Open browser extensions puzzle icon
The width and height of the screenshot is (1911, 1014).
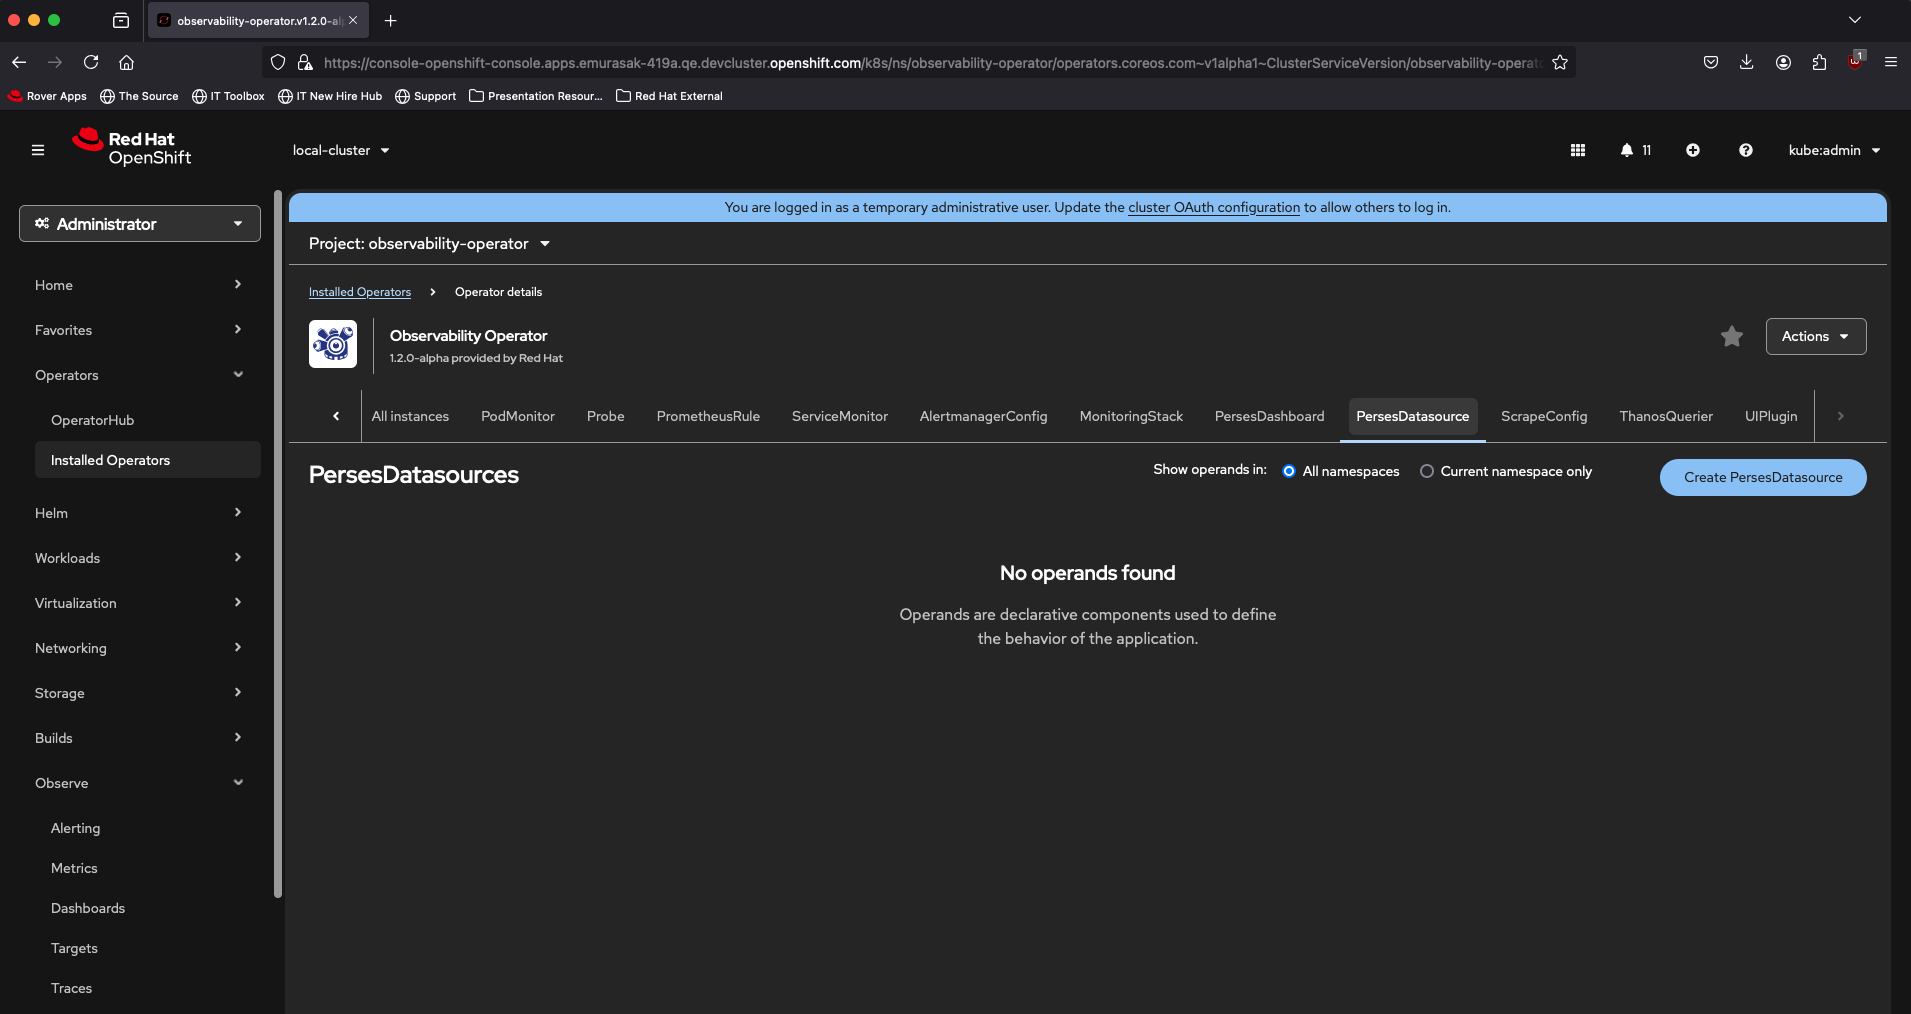point(1819,62)
